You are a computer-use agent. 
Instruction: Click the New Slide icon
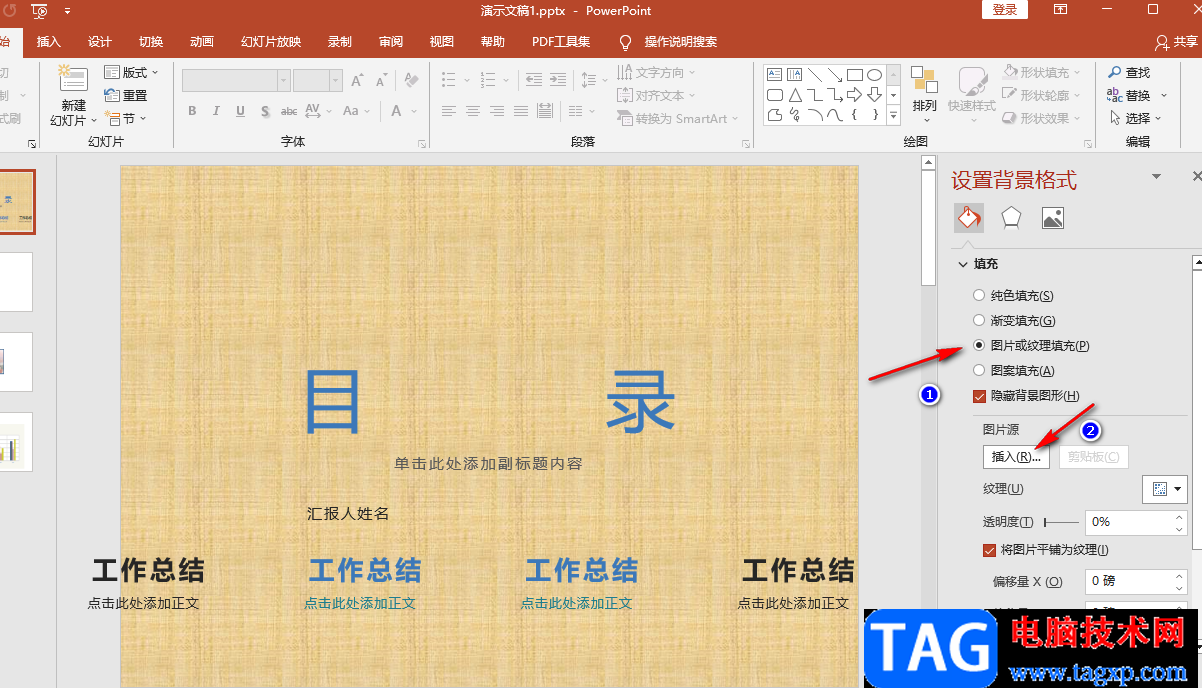(73, 80)
